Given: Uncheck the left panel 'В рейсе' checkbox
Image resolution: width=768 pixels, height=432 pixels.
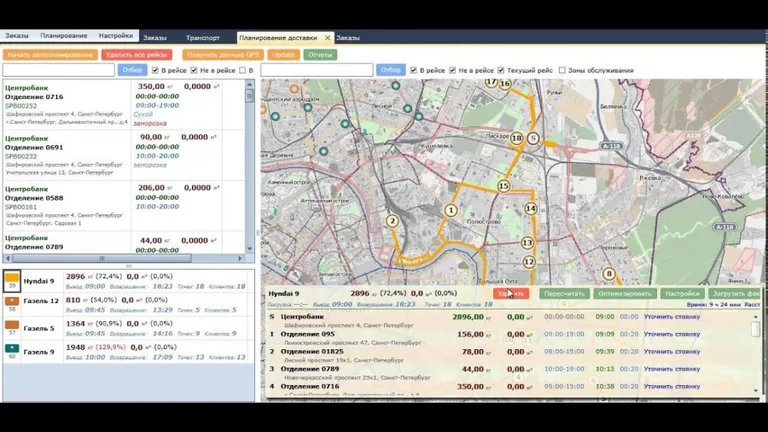Looking at the screenshot, I should 155,70.
